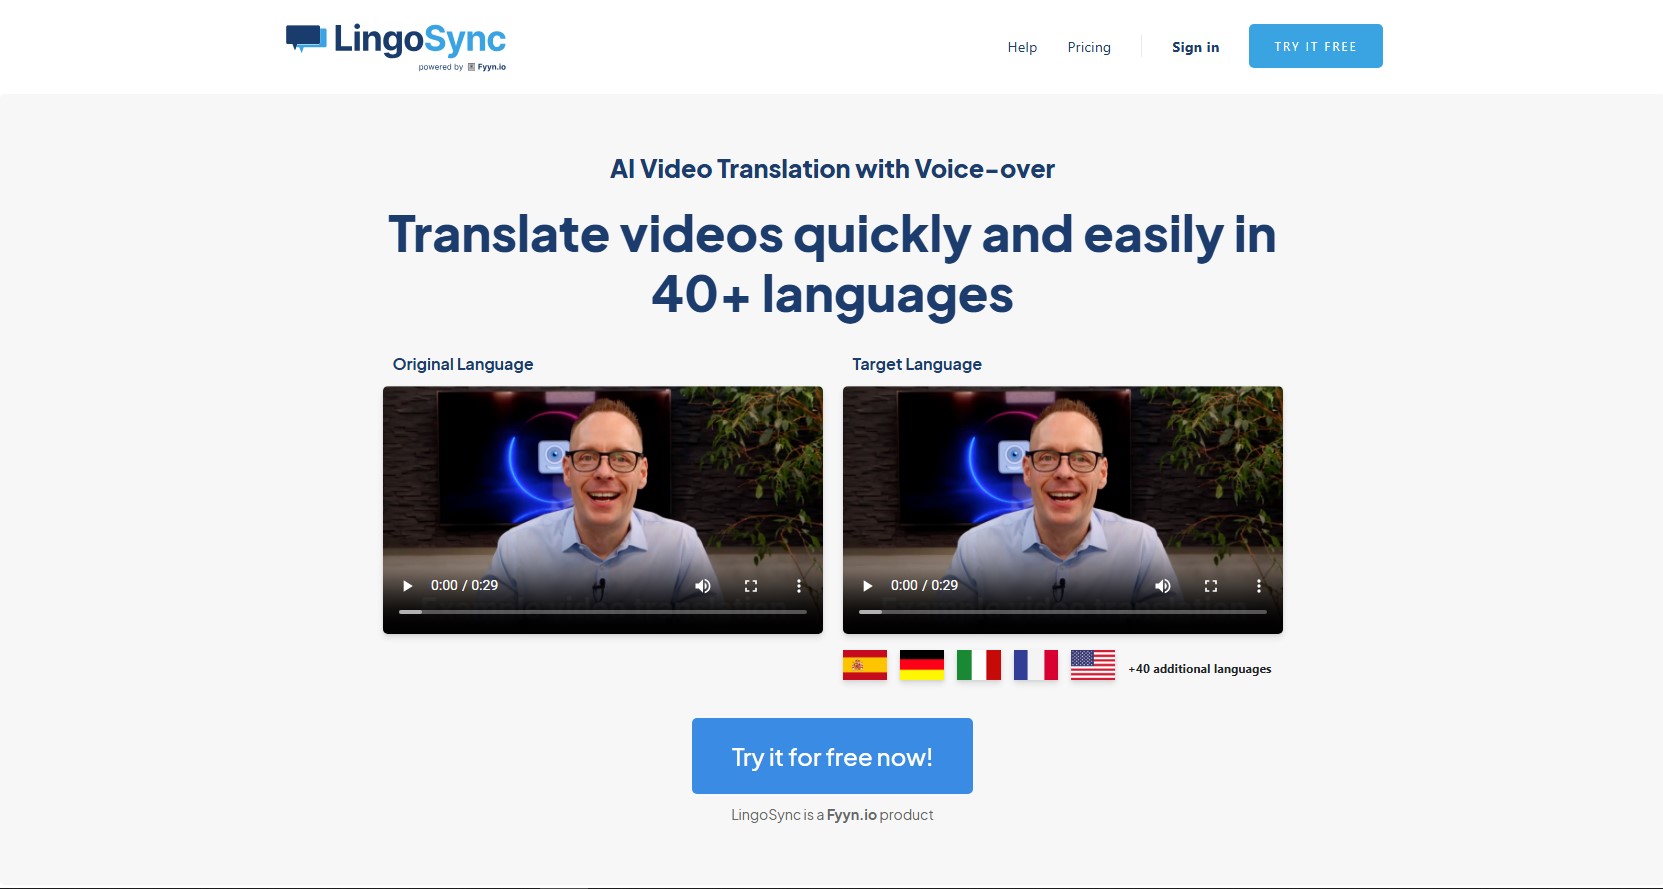This screenshot has width=1663, height=889.
Task: Mute the Target Language video
Action: (x=1163, y=586)
